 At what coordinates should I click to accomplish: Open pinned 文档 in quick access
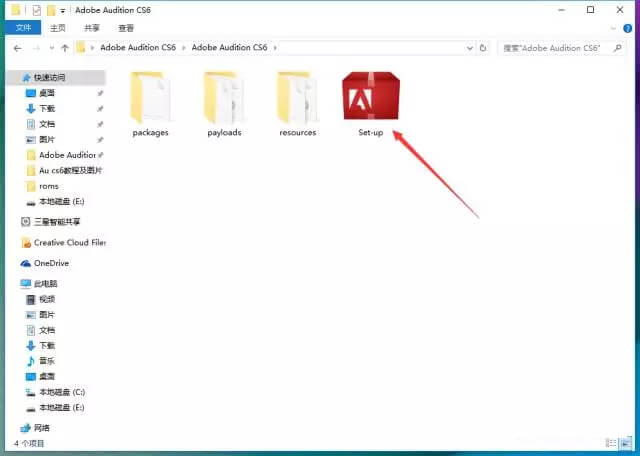point(47,124)
